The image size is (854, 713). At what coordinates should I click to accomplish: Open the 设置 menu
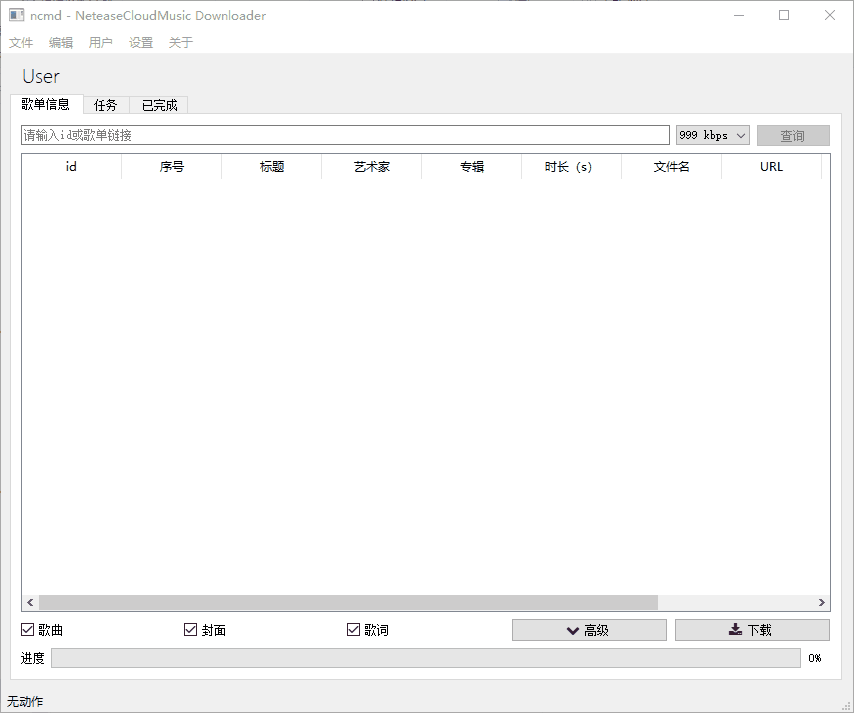coord(139,42)
